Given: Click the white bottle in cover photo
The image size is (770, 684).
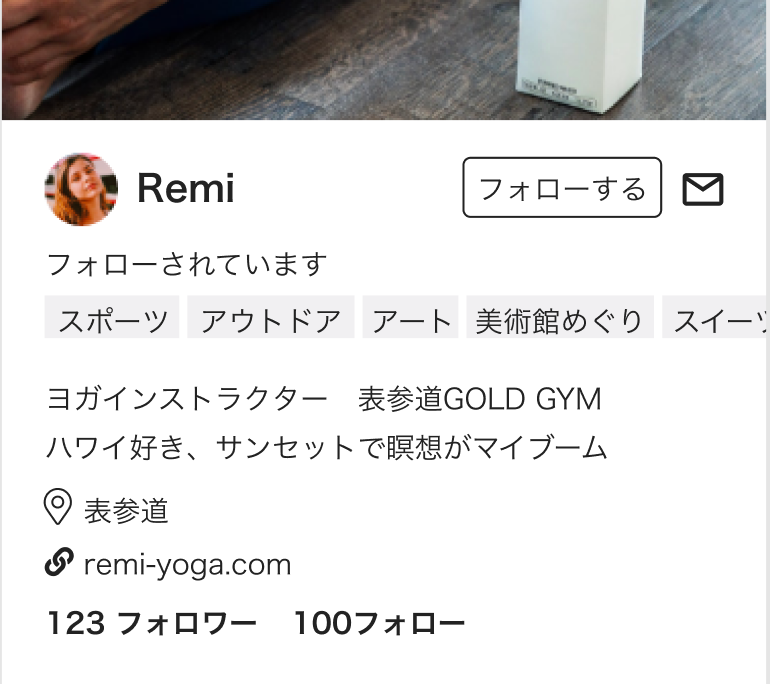Looking at the screenshot, I should coord(580,54).
